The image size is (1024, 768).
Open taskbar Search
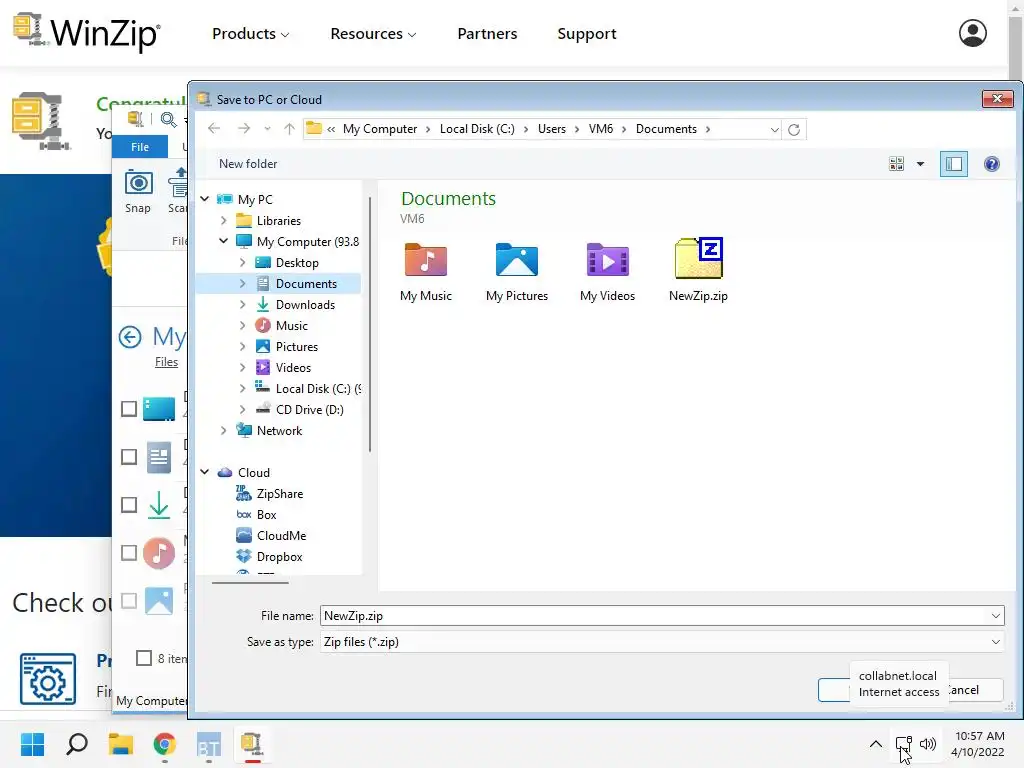pyautogui.click(x=76, y=744)
